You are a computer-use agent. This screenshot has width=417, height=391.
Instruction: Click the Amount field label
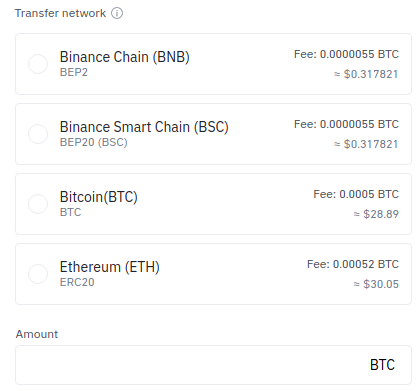point(37,334)
